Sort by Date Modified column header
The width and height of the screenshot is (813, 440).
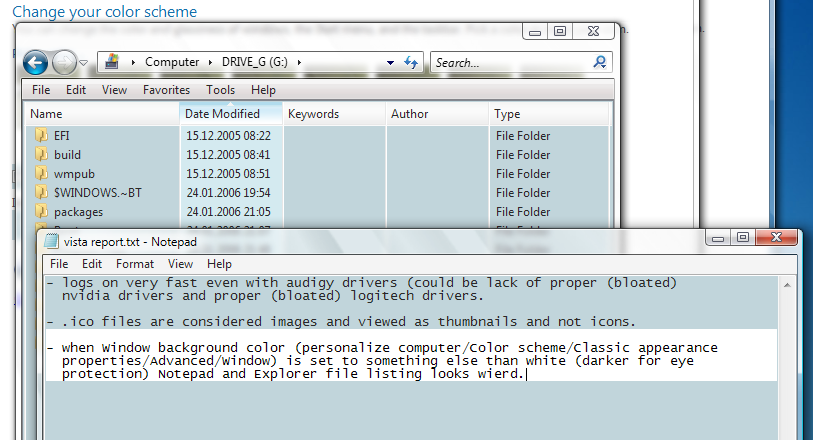point(231,113)
